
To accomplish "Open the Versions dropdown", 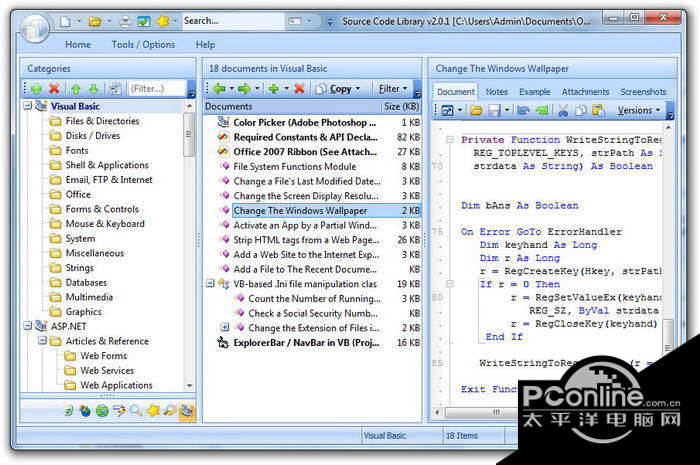I will point(638,110).
